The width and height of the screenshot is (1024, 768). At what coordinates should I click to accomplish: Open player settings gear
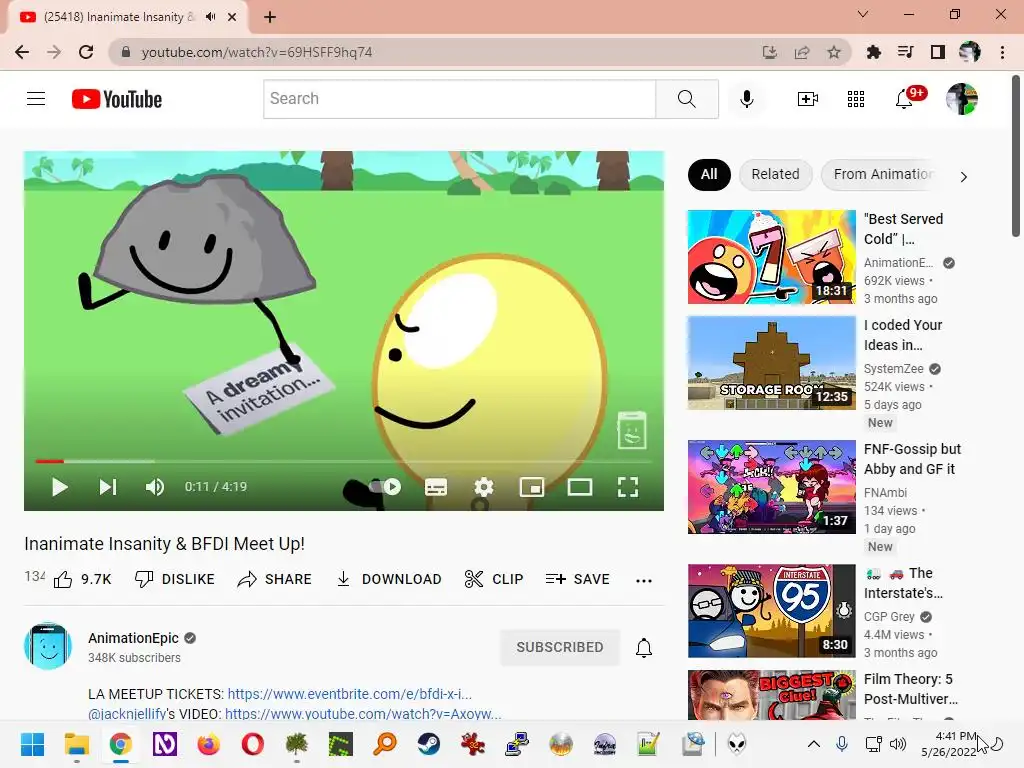tap(483, 487)
